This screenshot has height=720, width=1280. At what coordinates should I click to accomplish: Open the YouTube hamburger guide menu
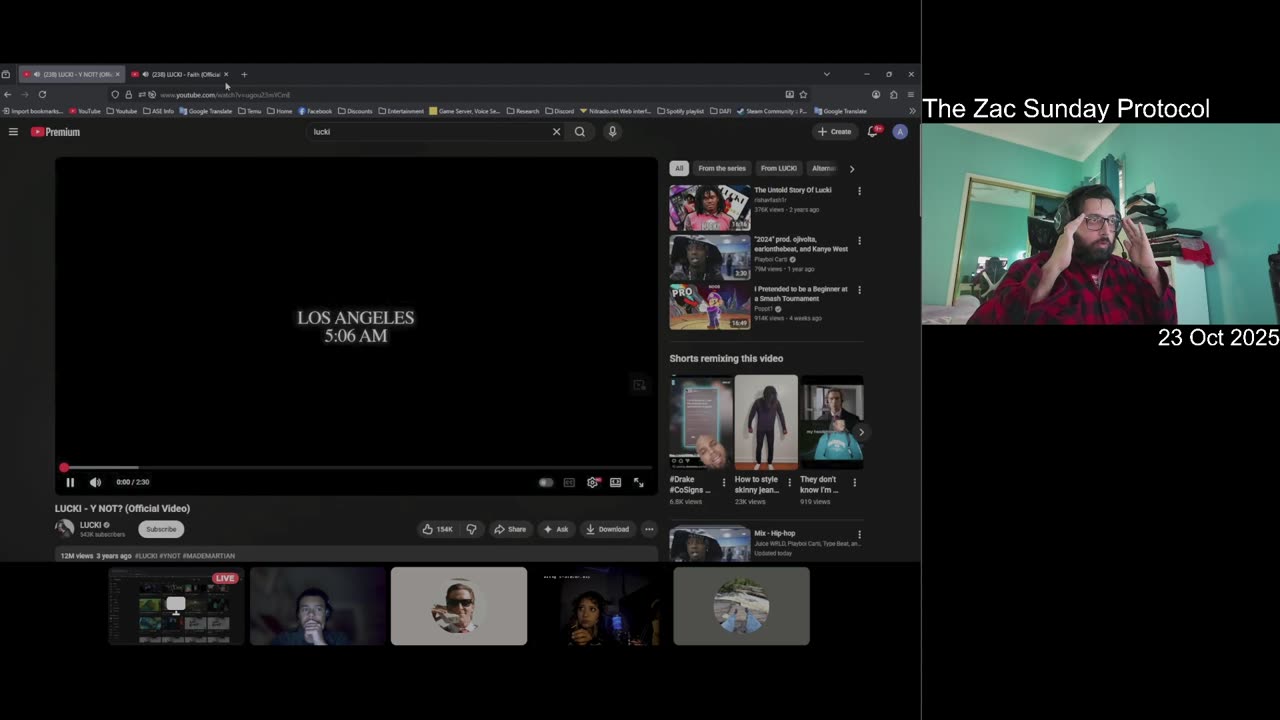click(13, 132)
